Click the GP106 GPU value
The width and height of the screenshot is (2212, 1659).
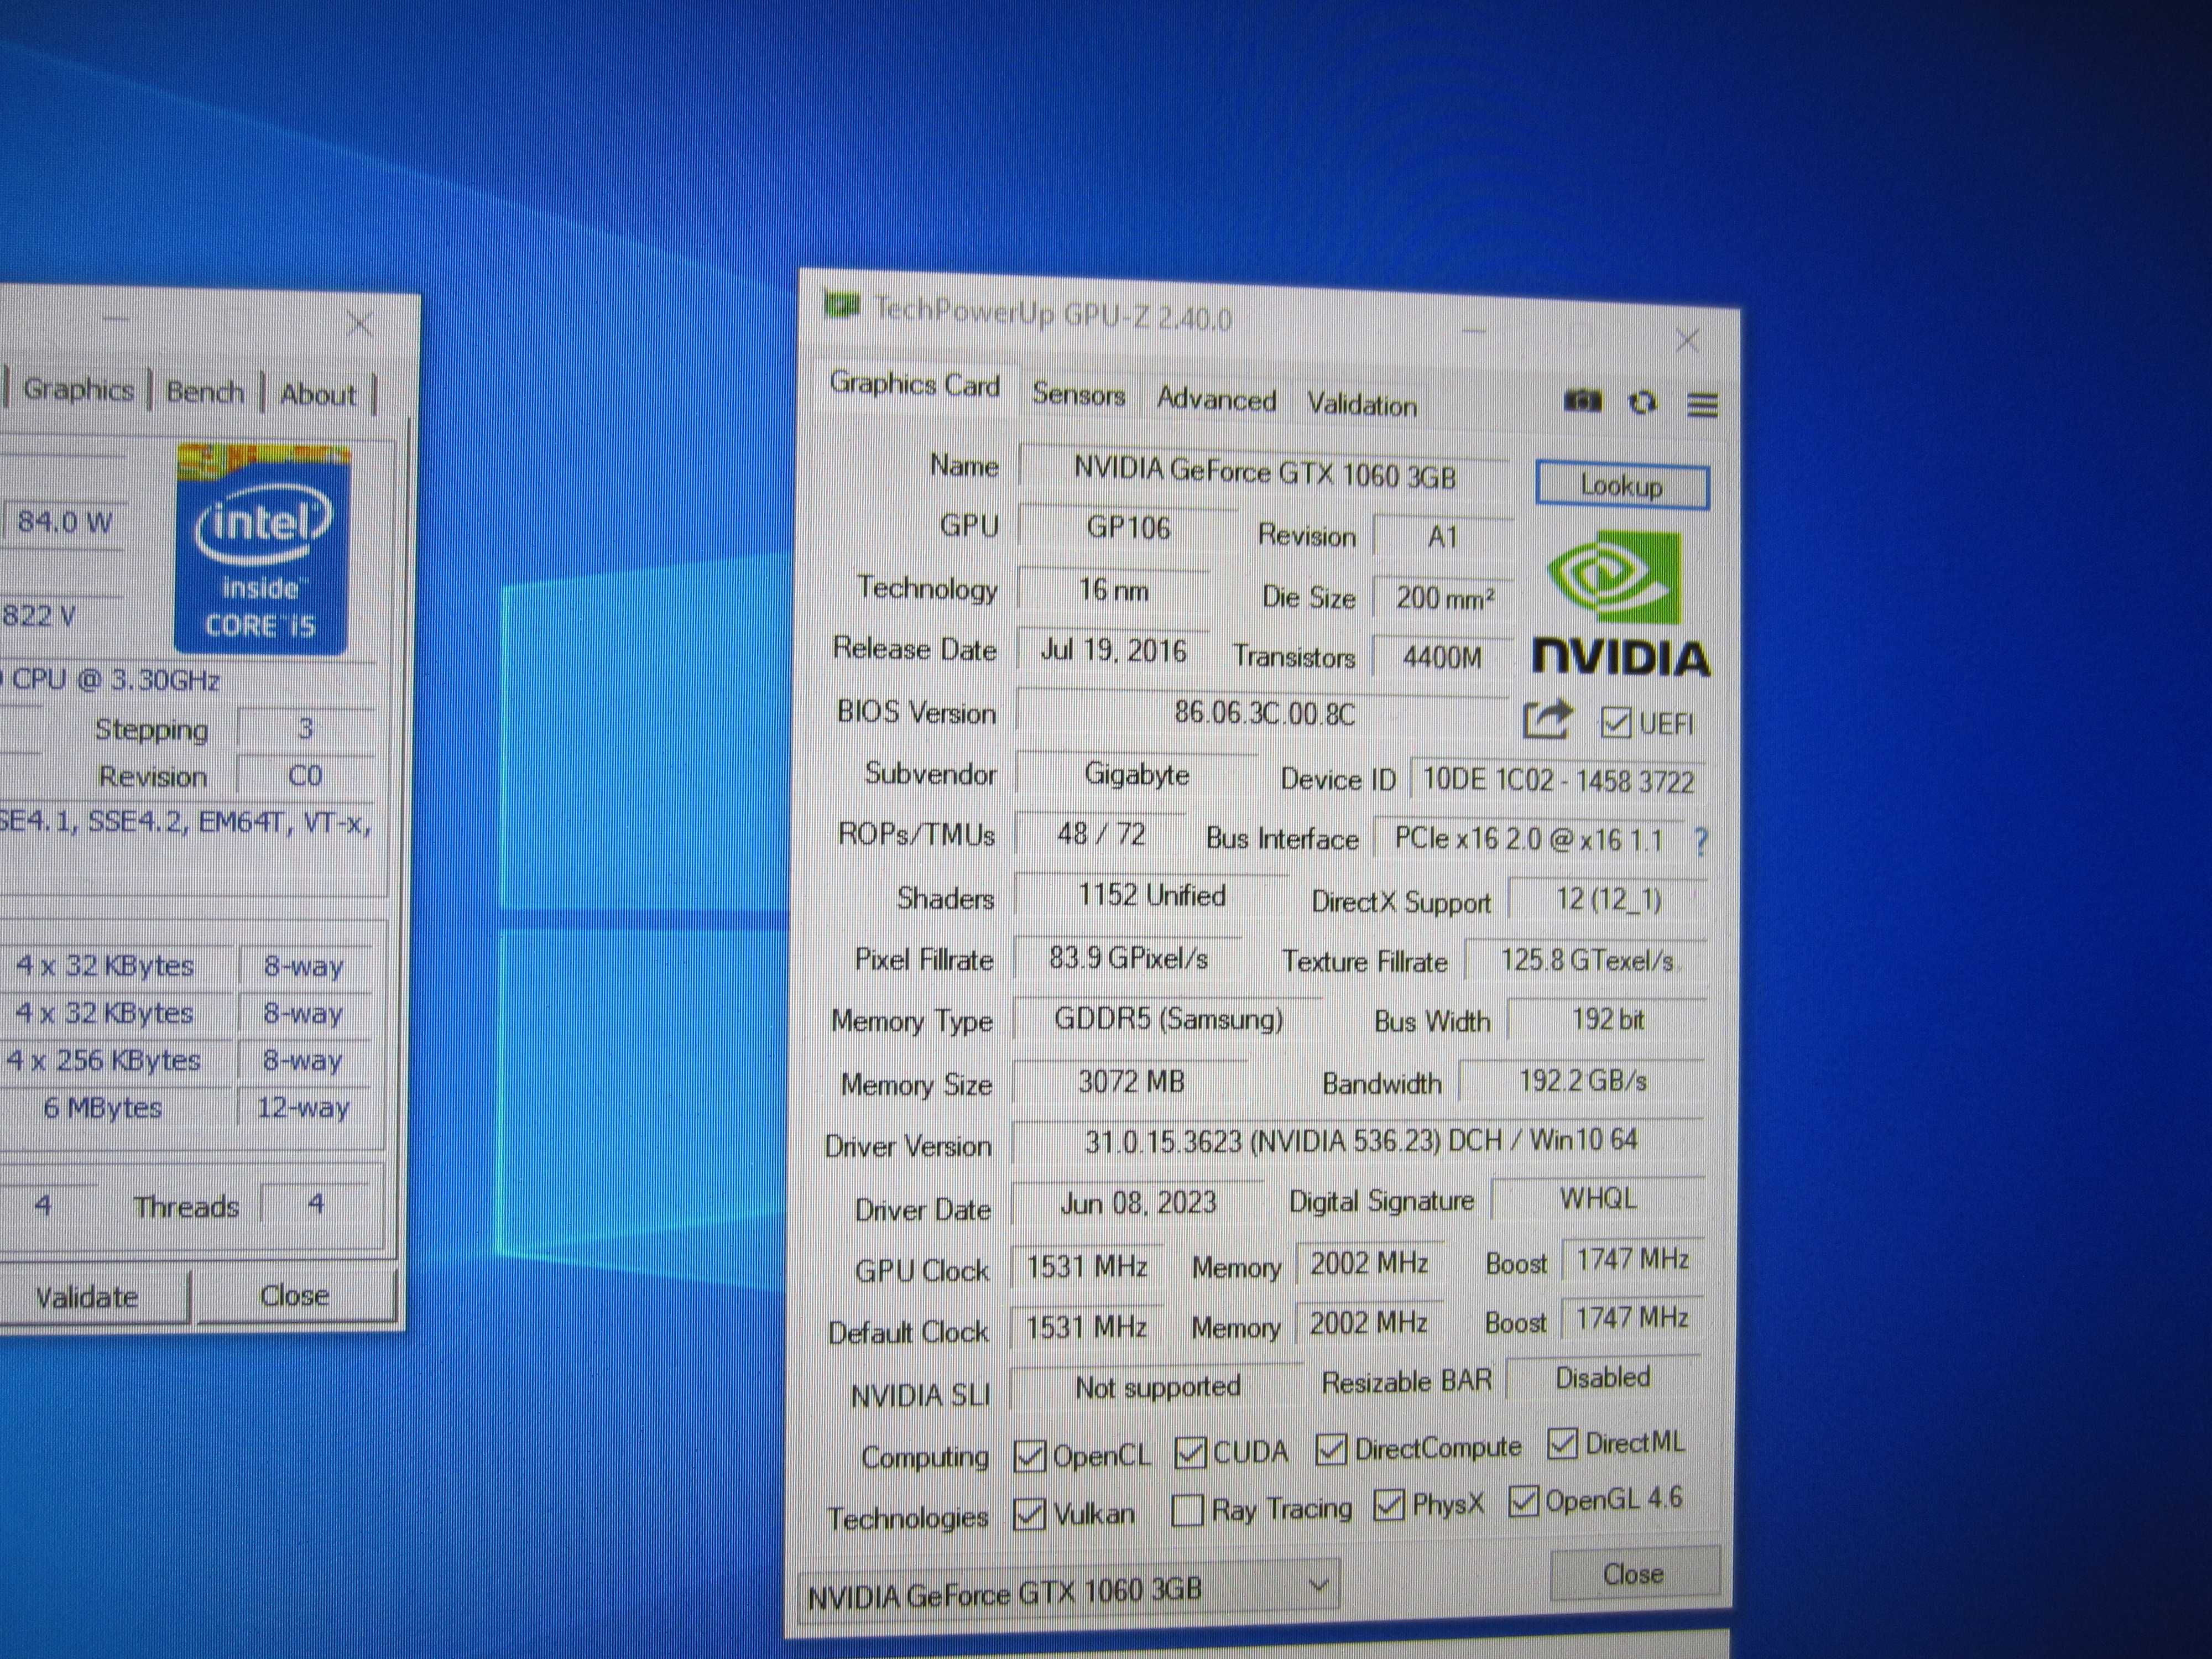pos(1128,528)
